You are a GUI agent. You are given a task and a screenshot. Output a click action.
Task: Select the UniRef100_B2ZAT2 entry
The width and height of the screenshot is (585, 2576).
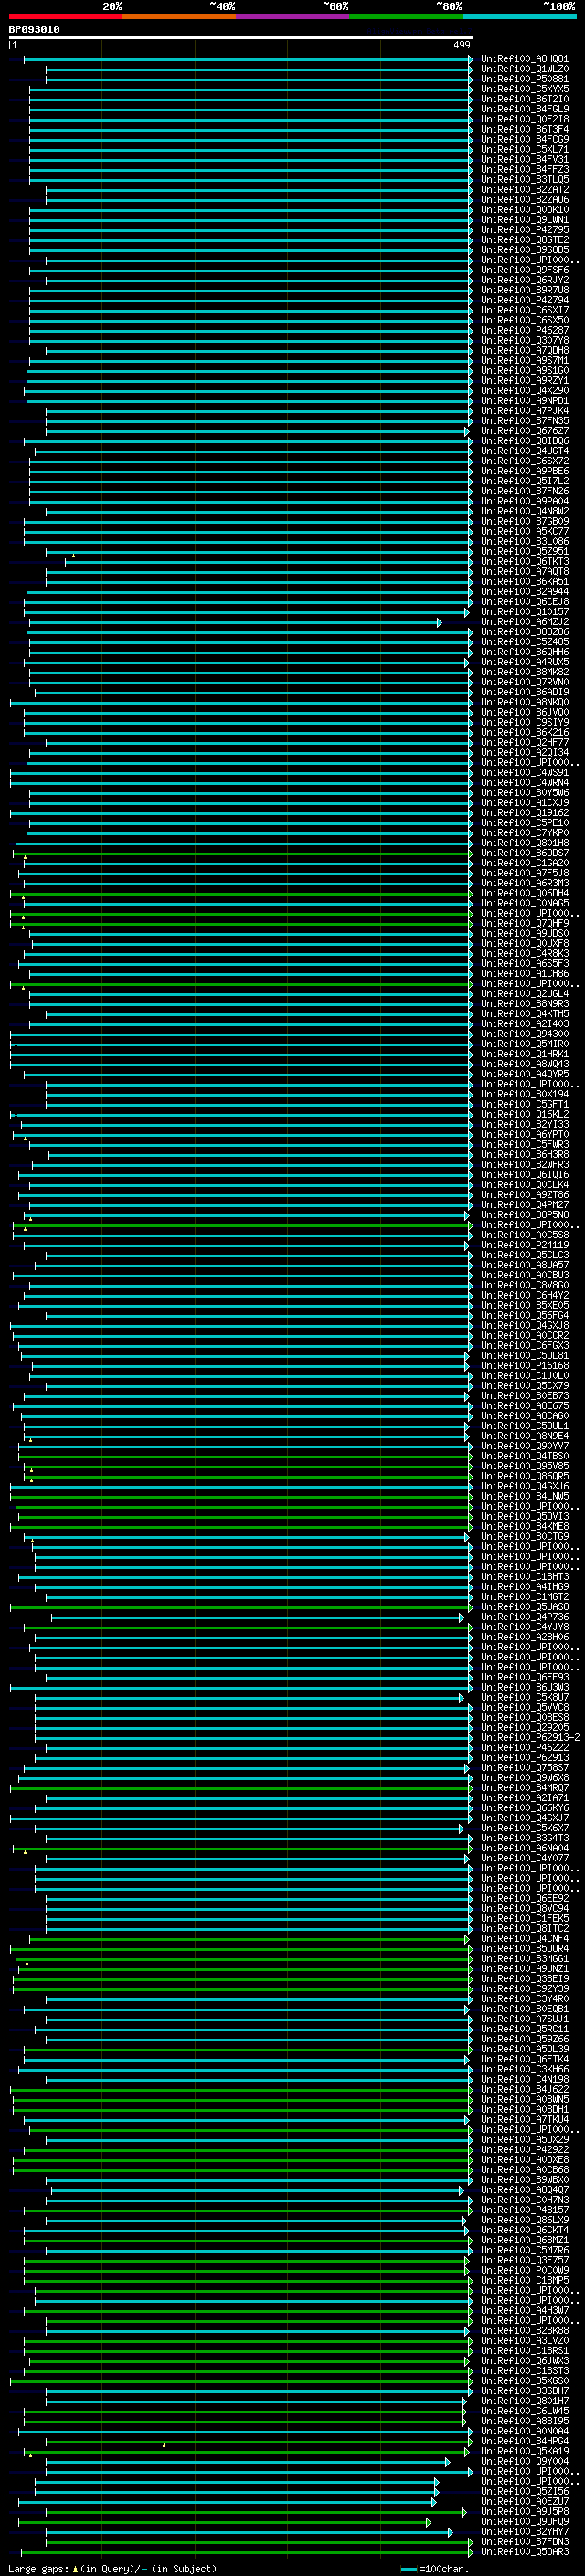coord(524,190)
